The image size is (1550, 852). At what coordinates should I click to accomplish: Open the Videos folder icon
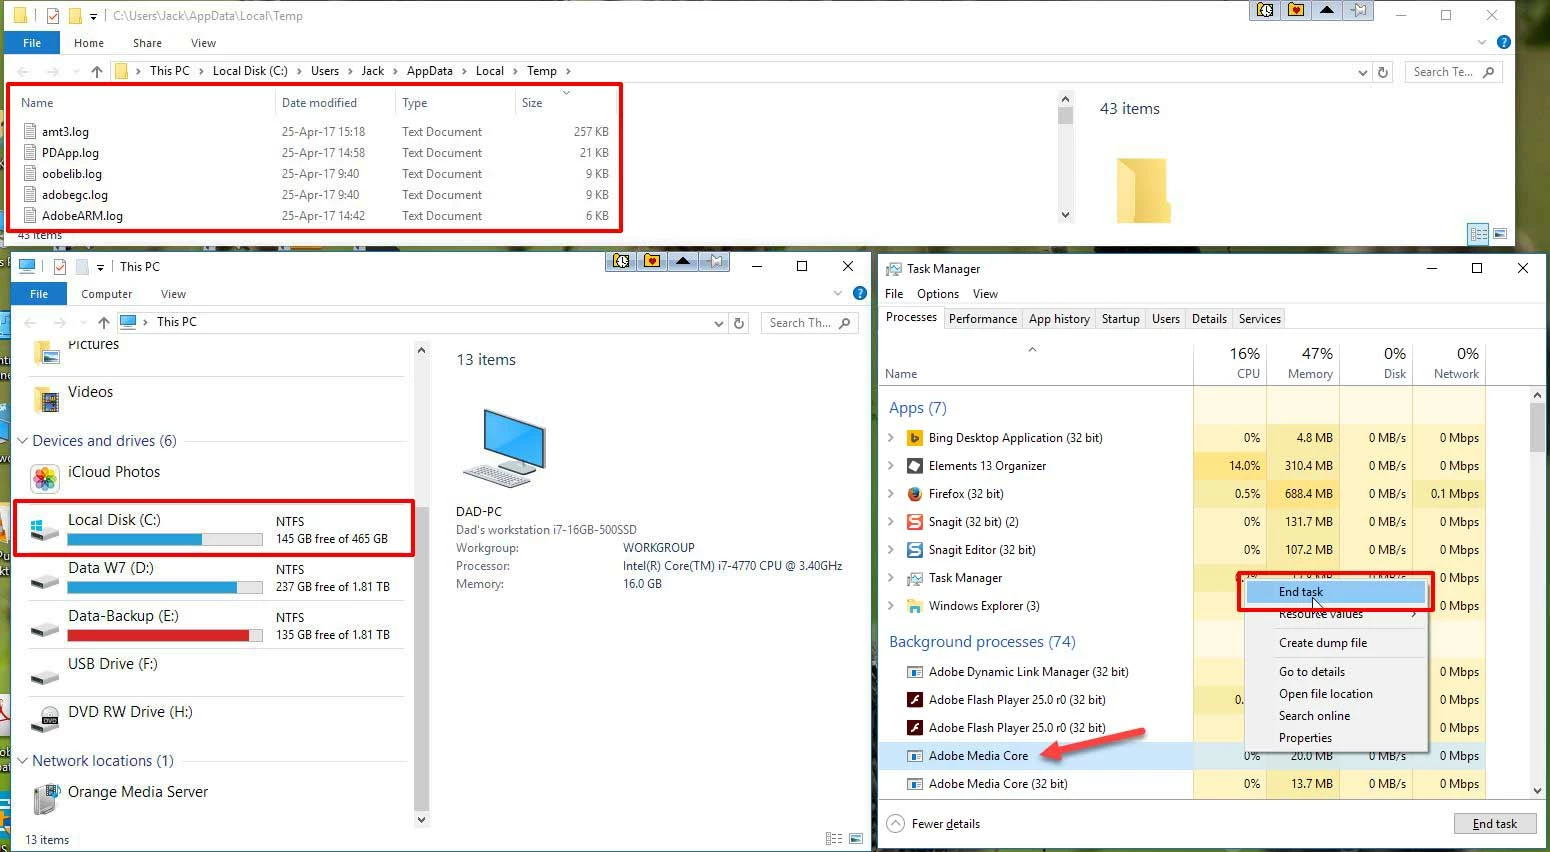click(x=46, y=399)
